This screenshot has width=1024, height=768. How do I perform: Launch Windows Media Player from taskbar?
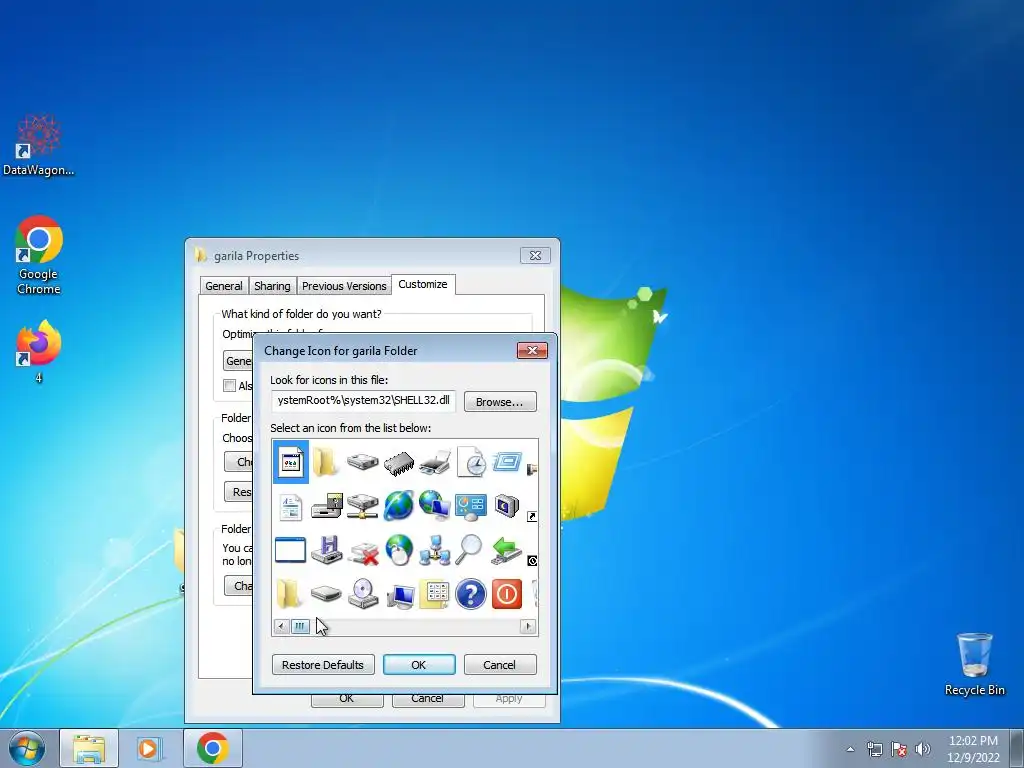tap(149, 748)
